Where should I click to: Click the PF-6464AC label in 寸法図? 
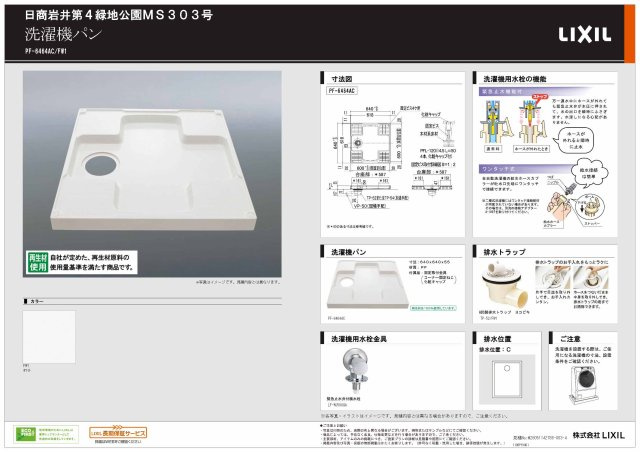(x=342, y=91)
